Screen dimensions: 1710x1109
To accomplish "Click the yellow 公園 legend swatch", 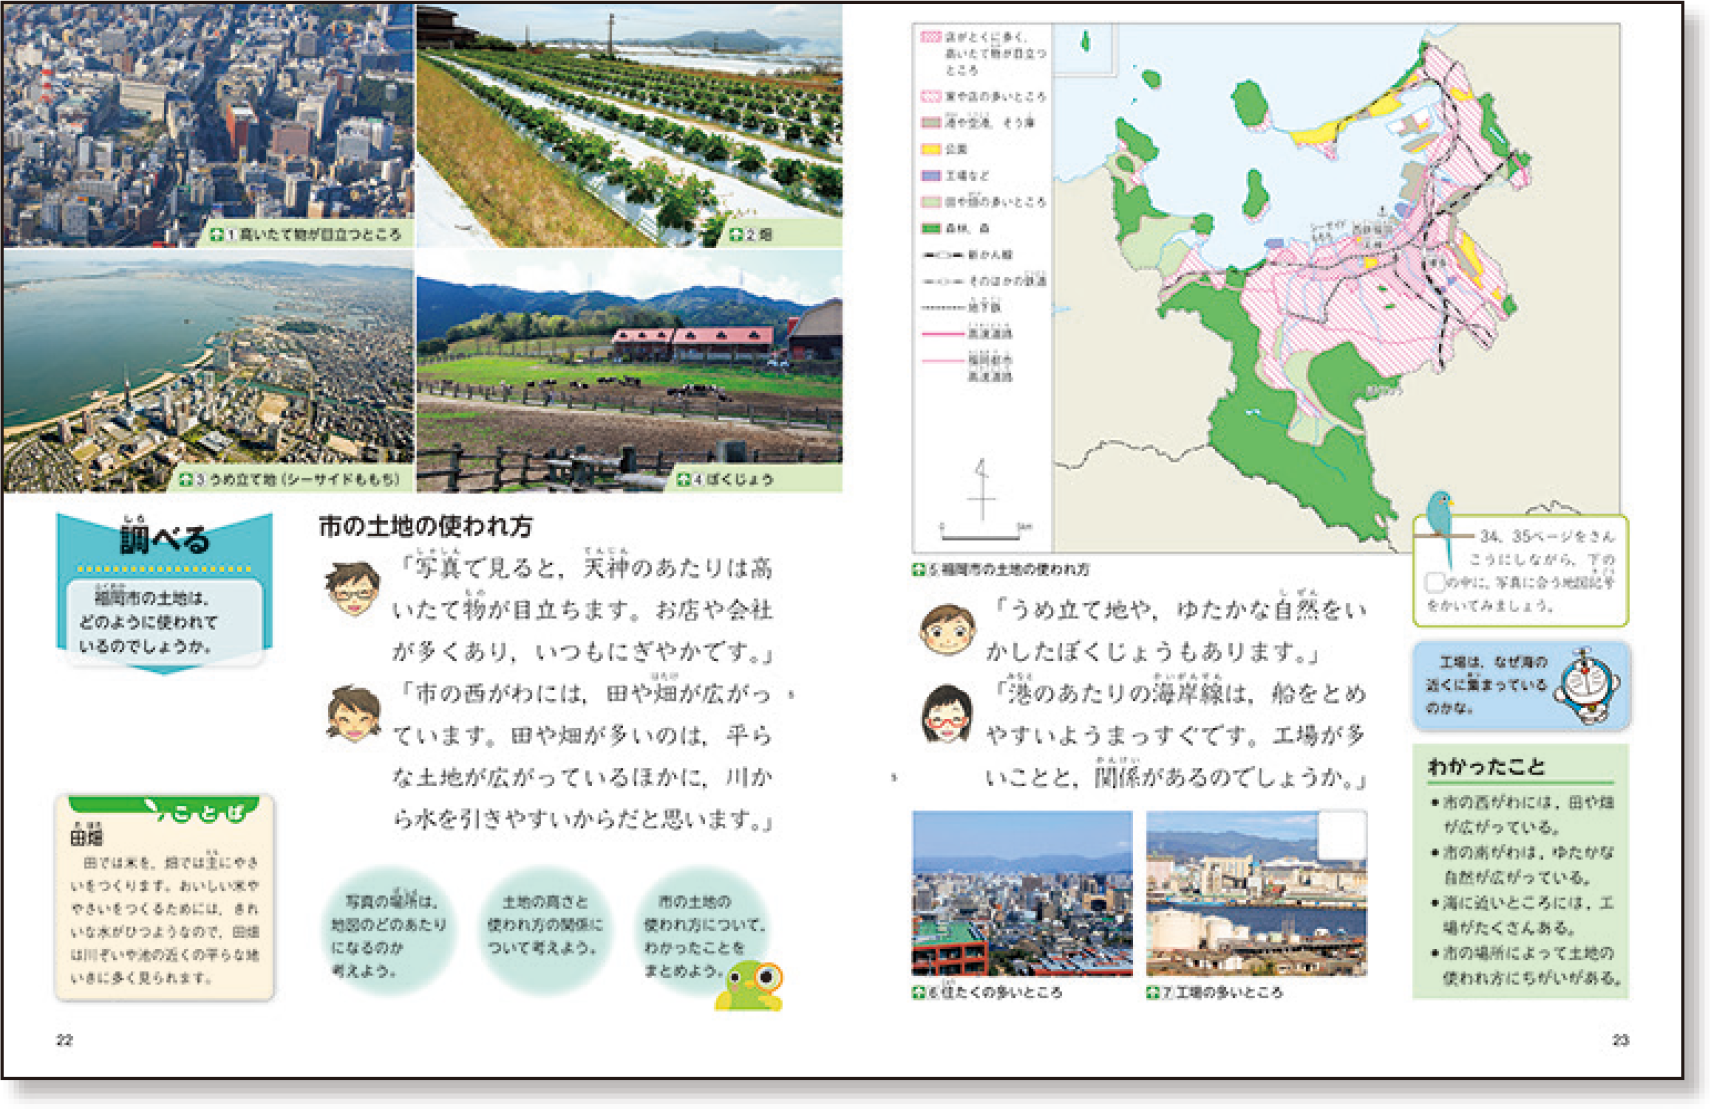I will click(930, 149).
